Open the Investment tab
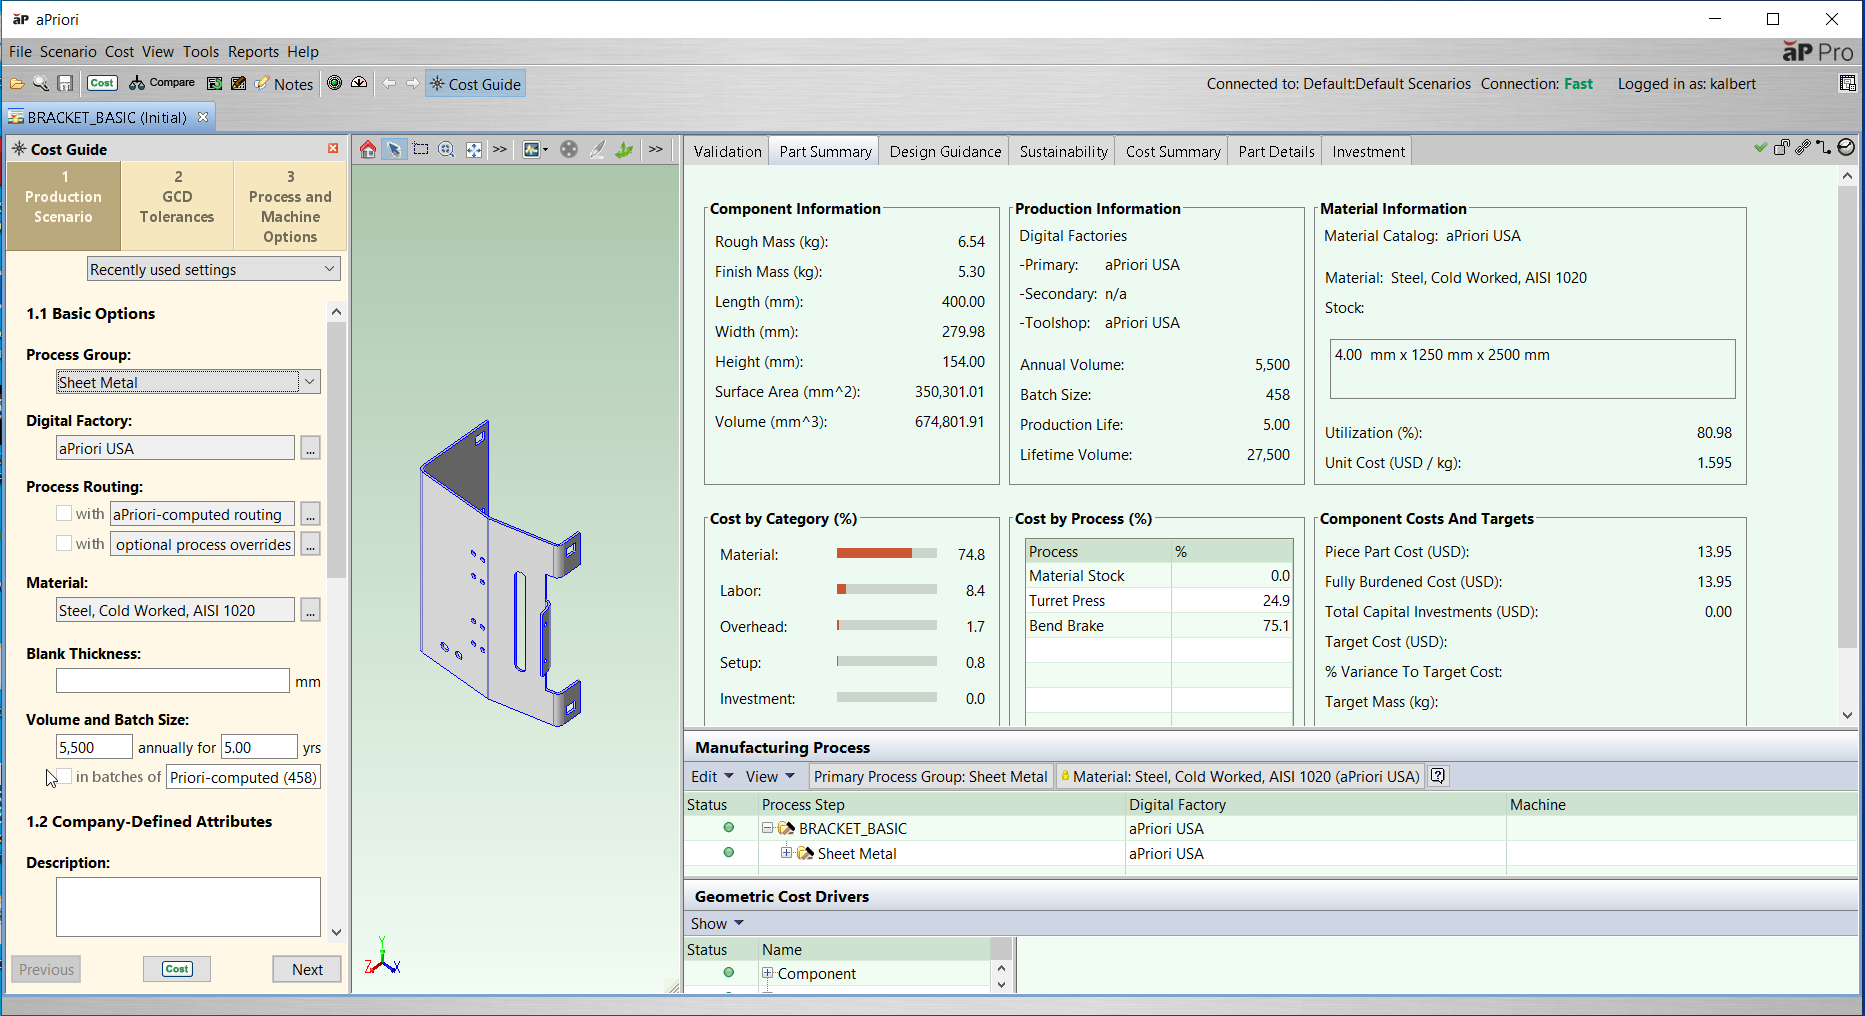This screenshot has height=1016, width=1865. 1368,151
